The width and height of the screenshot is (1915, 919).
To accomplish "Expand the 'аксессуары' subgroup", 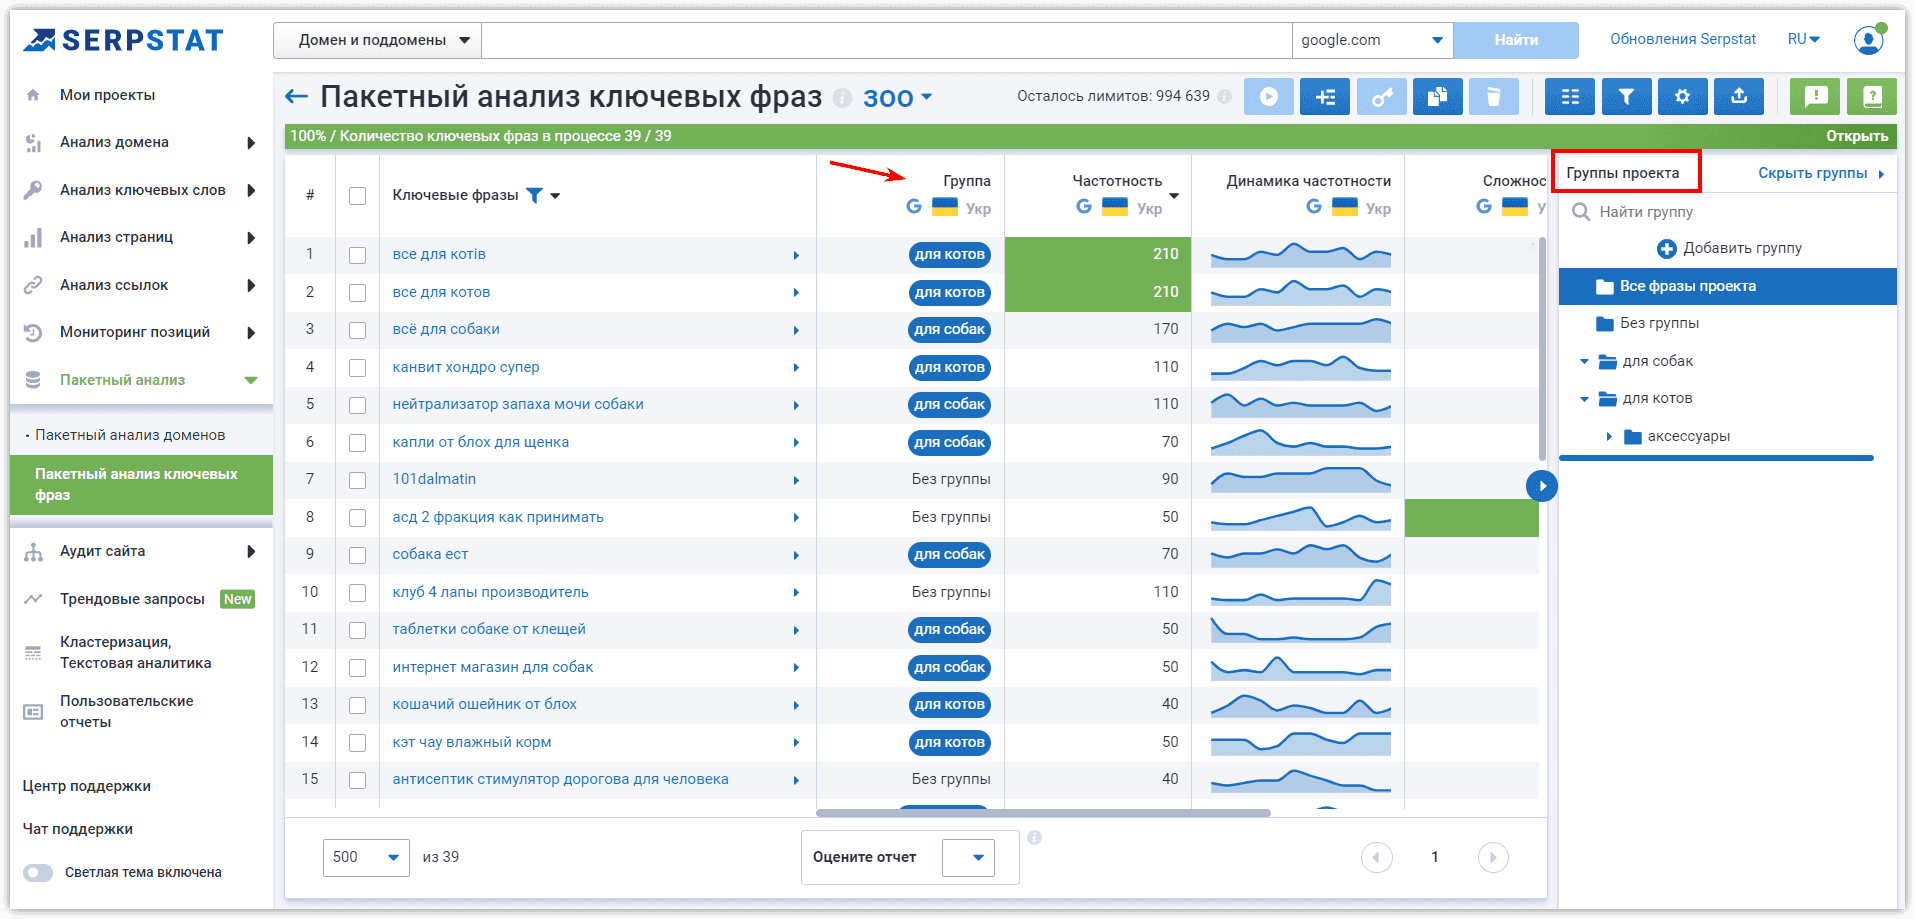I will coord(1609,437).
